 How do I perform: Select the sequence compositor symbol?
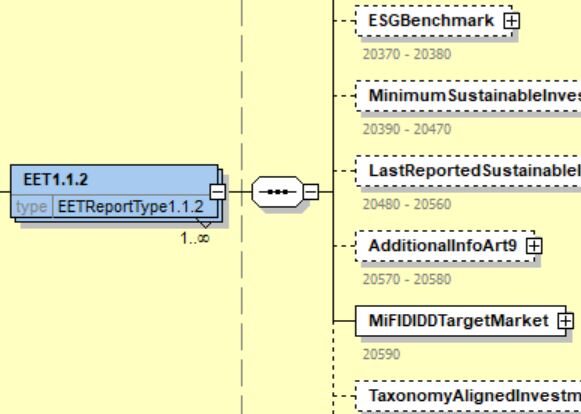278,192
